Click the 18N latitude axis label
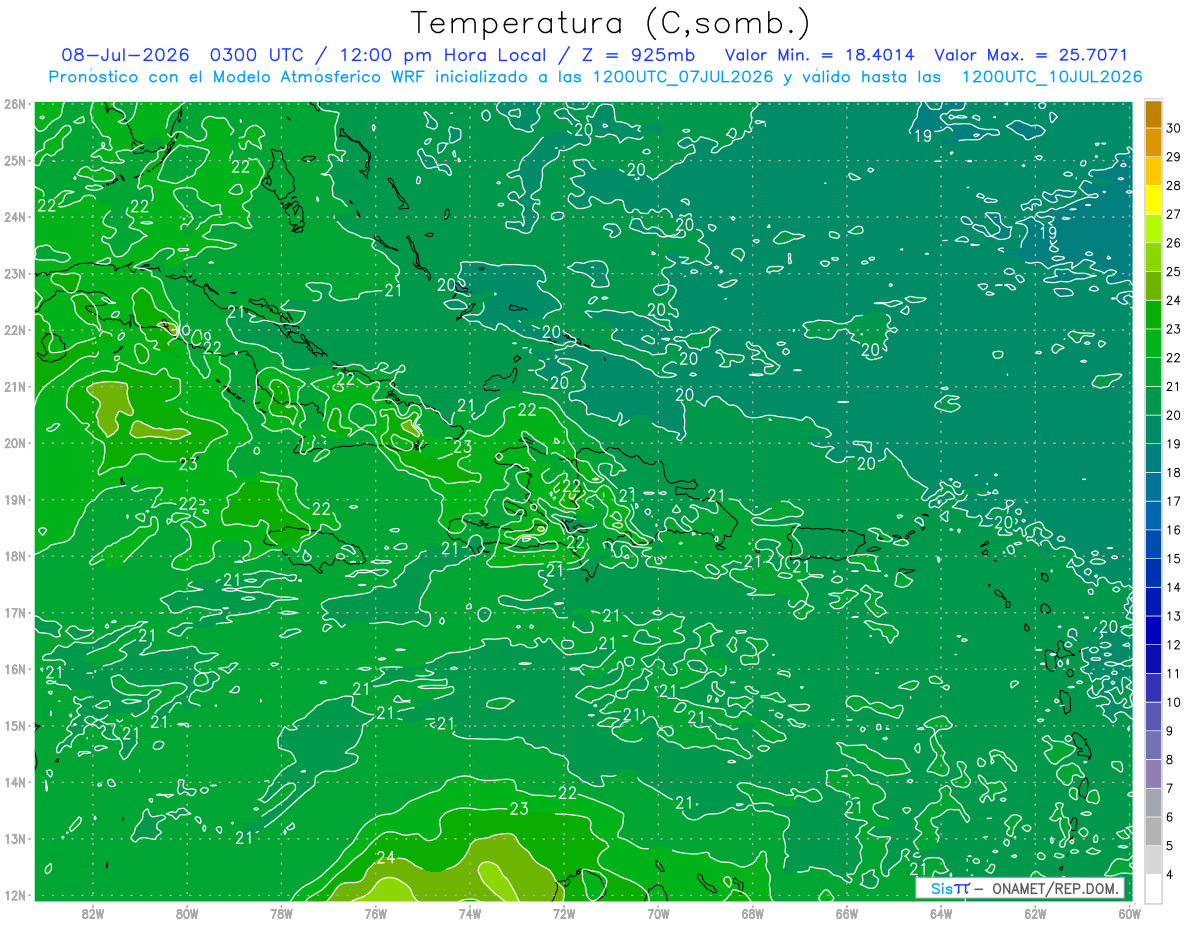This screenshot has height=927, width=1200. point(14,556)
